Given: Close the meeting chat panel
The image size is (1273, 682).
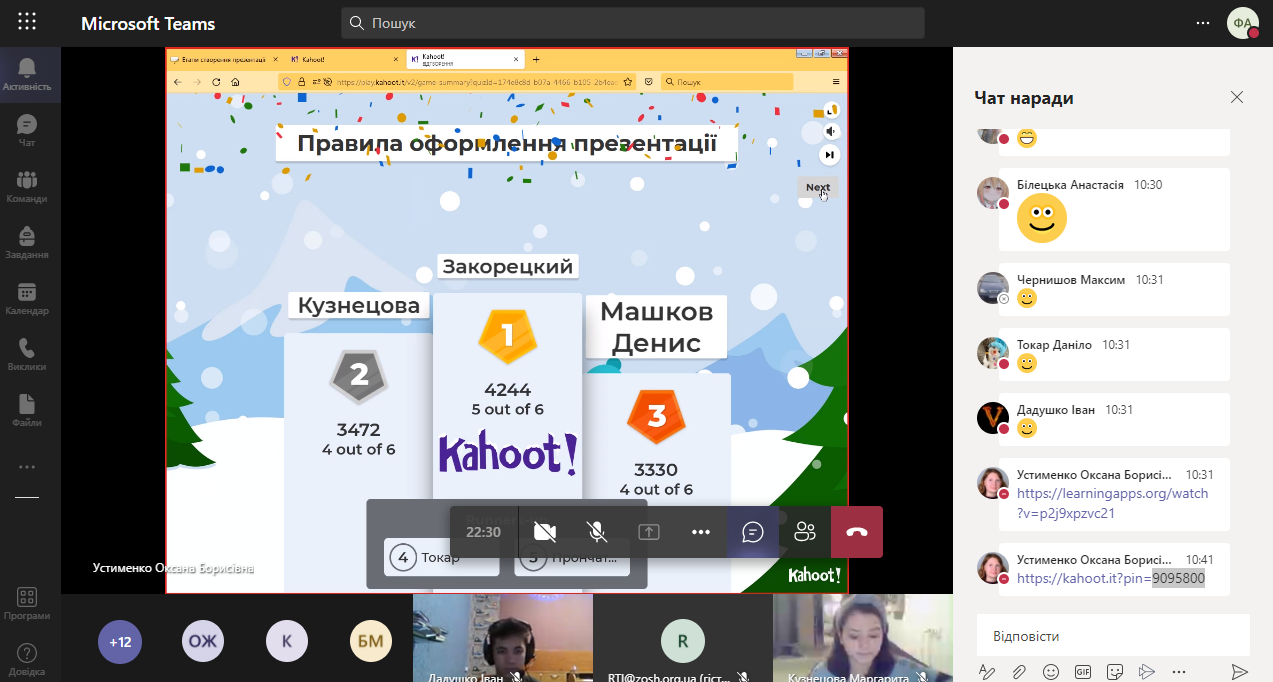Looking at the screenshot, I should 1237,97.
